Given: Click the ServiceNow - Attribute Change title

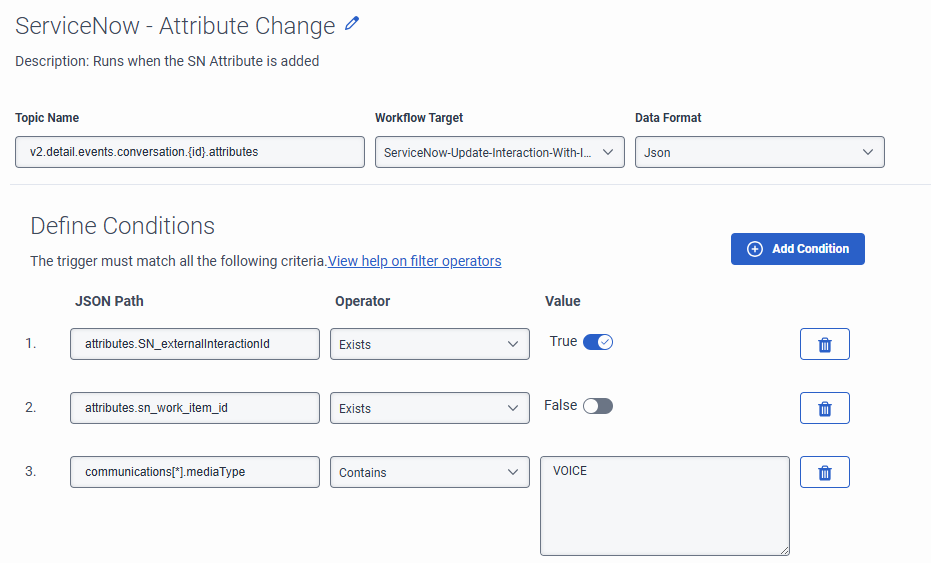Looking at the screenshot, I should (x=175, y=26).
